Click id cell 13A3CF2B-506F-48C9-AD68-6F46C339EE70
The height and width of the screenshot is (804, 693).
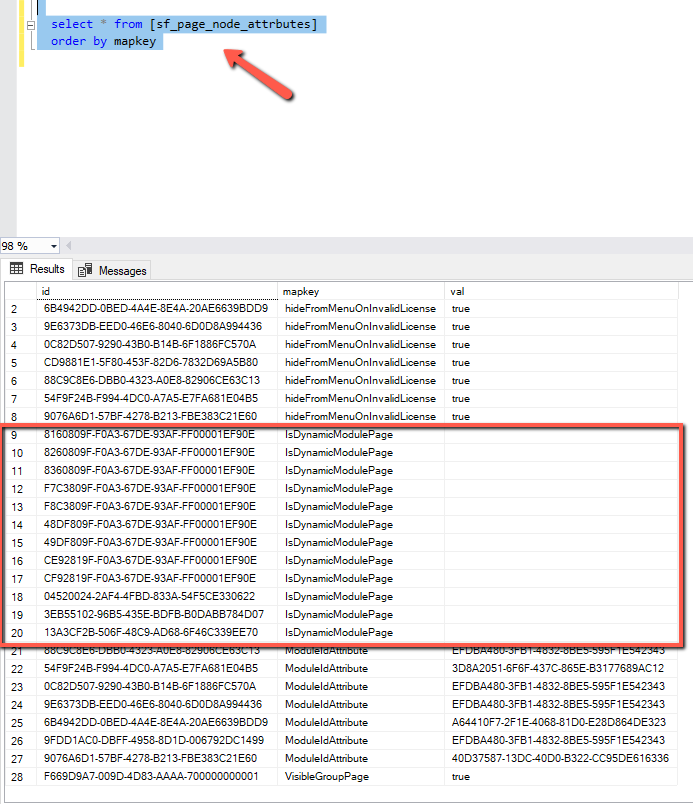pos(157,632)
